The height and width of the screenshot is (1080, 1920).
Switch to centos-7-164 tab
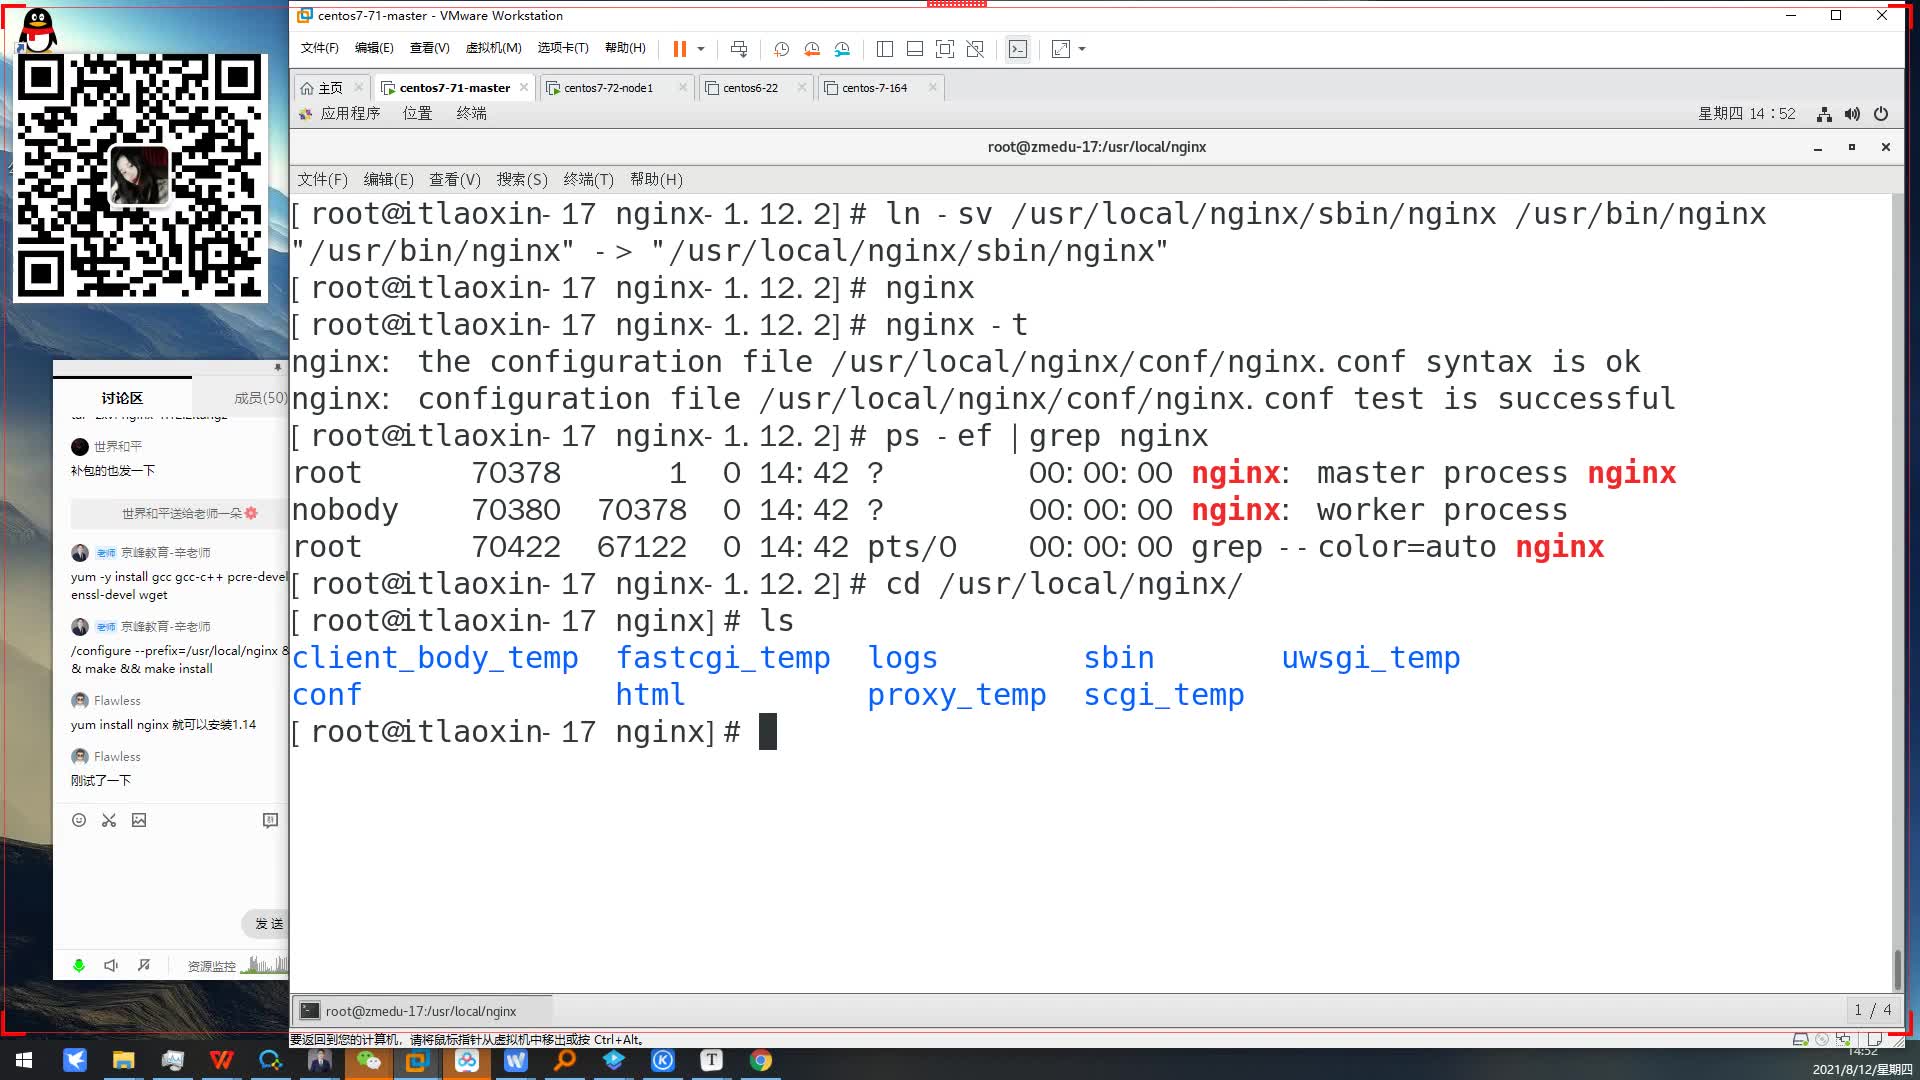click(x=874, y=88)
